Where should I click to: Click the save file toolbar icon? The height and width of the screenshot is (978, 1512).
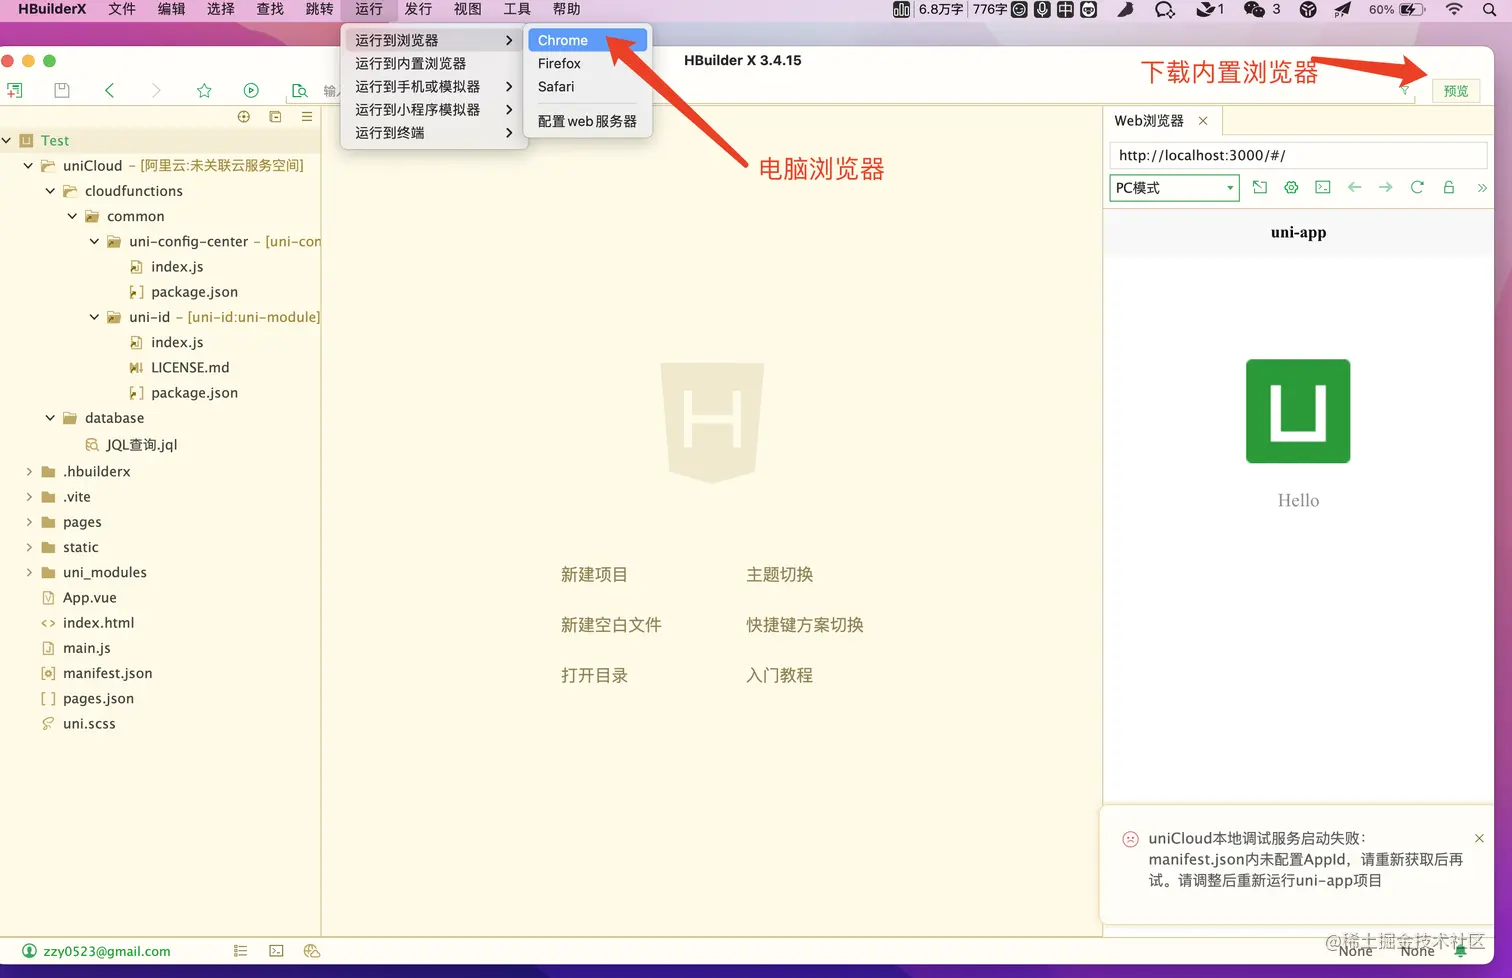point(62,90)
